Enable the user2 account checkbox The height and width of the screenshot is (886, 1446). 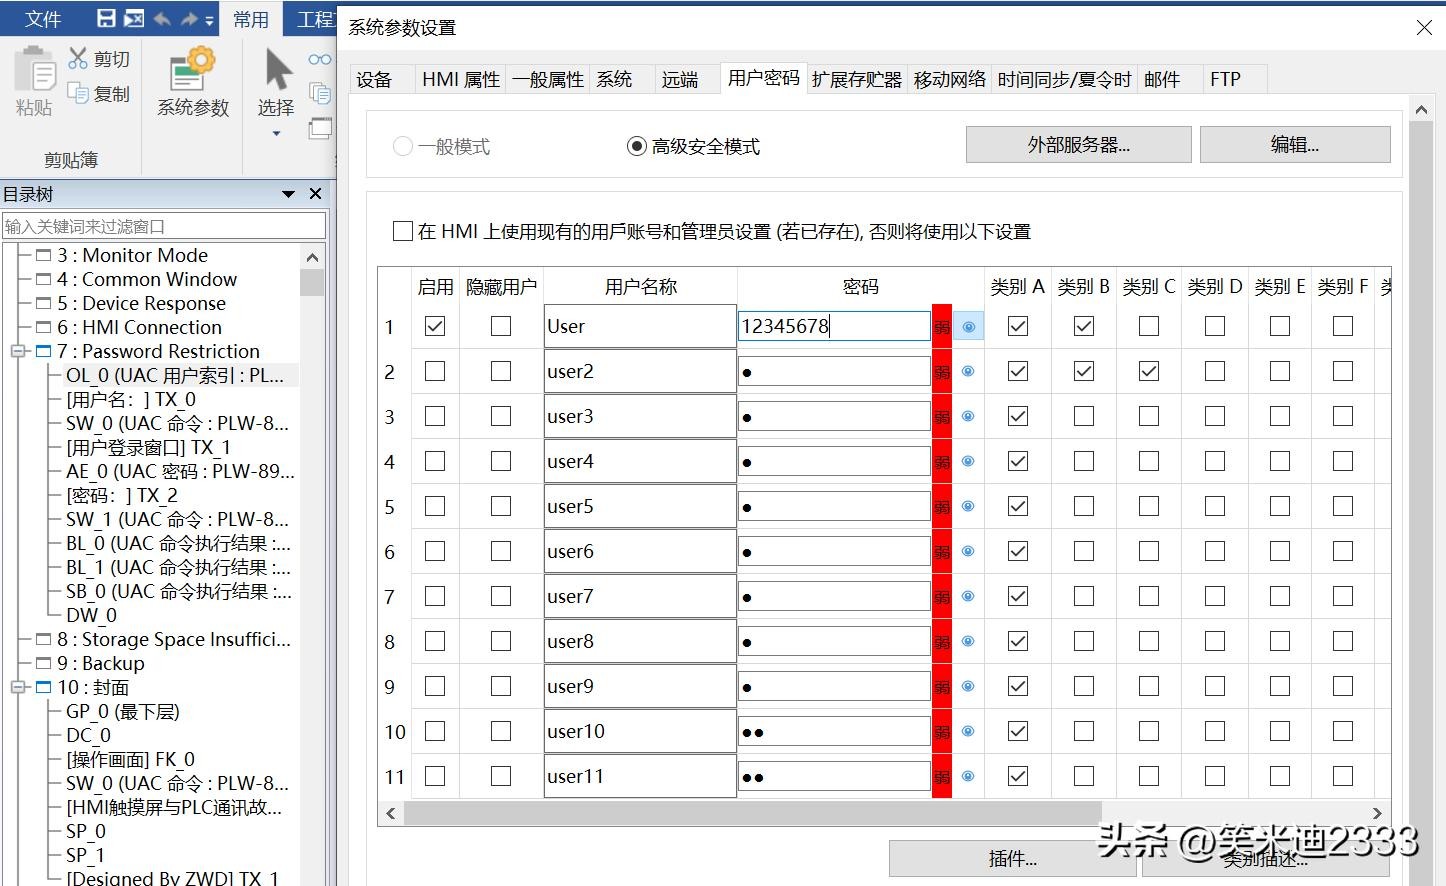point(435,372)
